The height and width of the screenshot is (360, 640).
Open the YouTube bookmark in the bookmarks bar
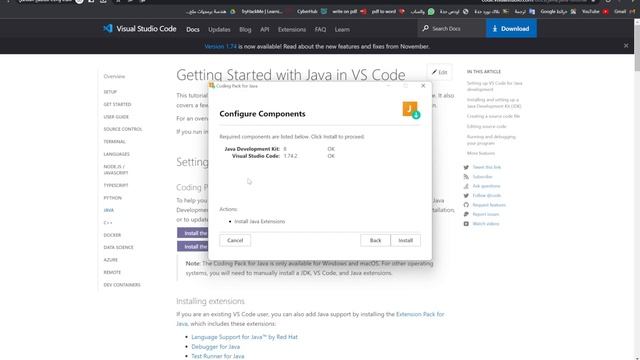(595, 11)
